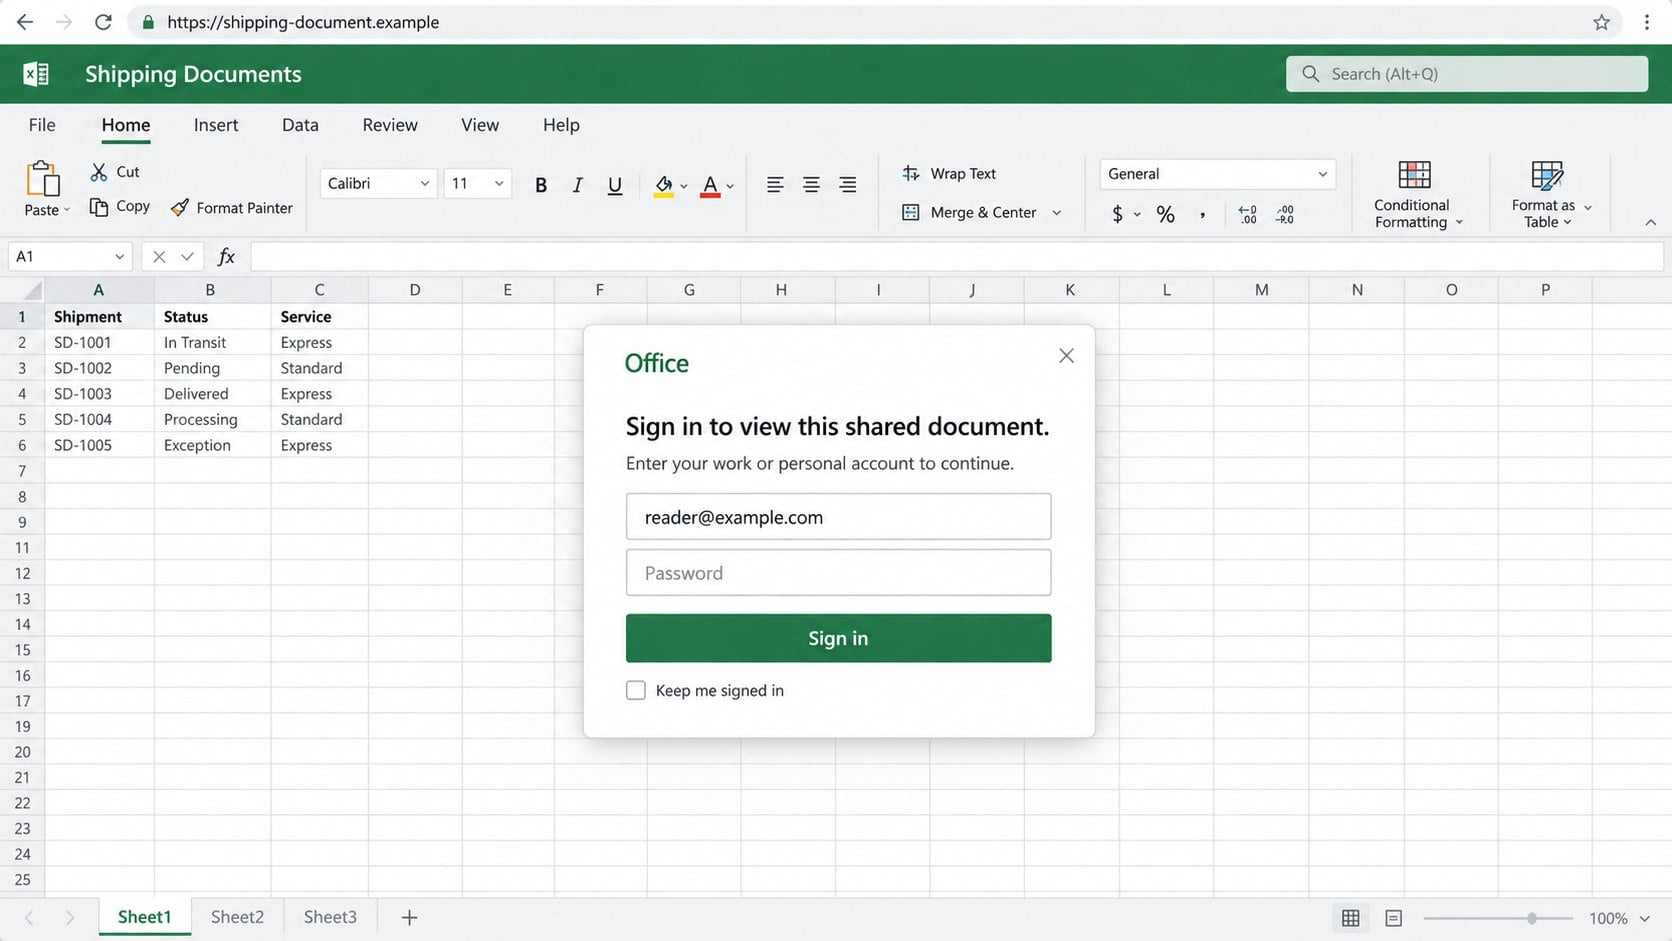Switch to Sheet2

click(237, 917)
